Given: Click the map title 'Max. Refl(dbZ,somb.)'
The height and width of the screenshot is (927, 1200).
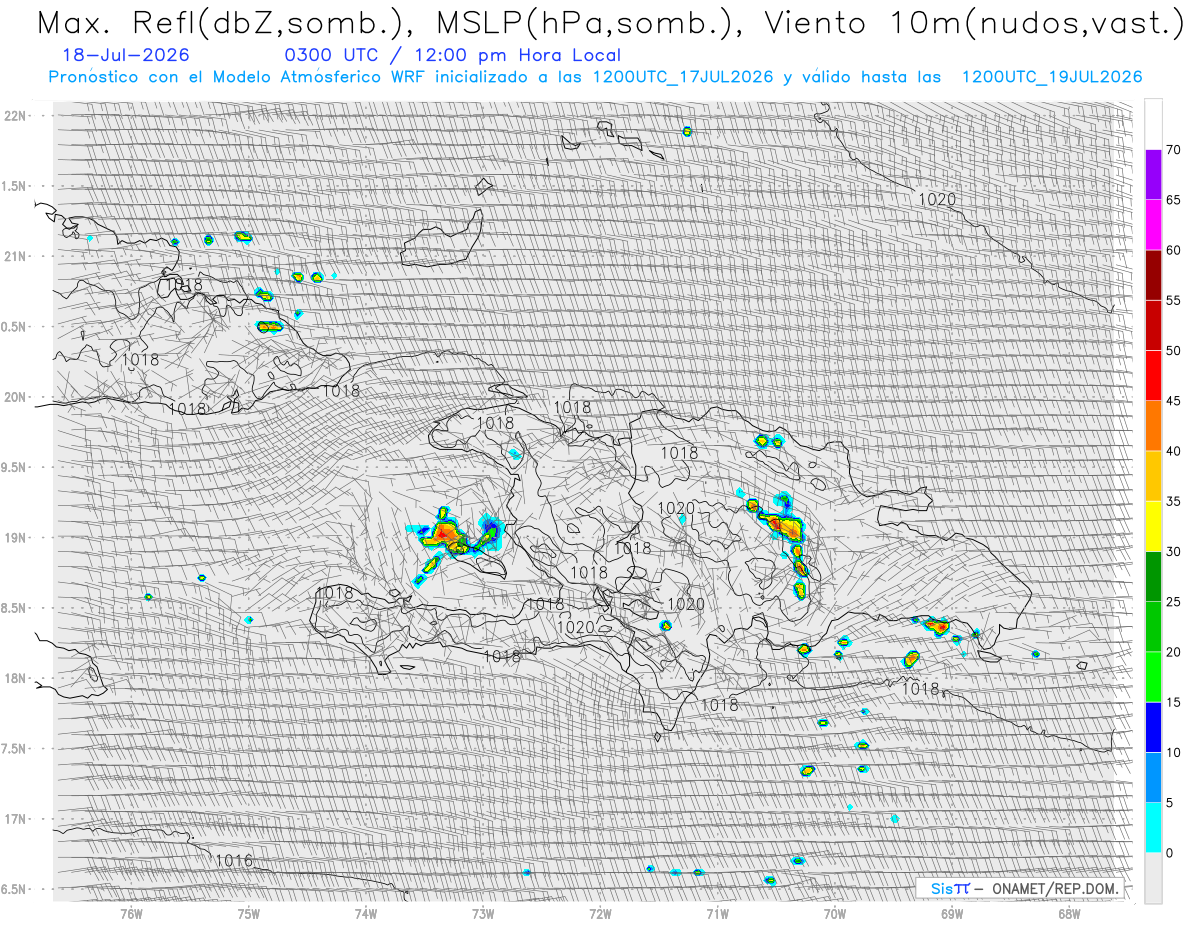Looking at the screenshot, I should tap(226, 24).
